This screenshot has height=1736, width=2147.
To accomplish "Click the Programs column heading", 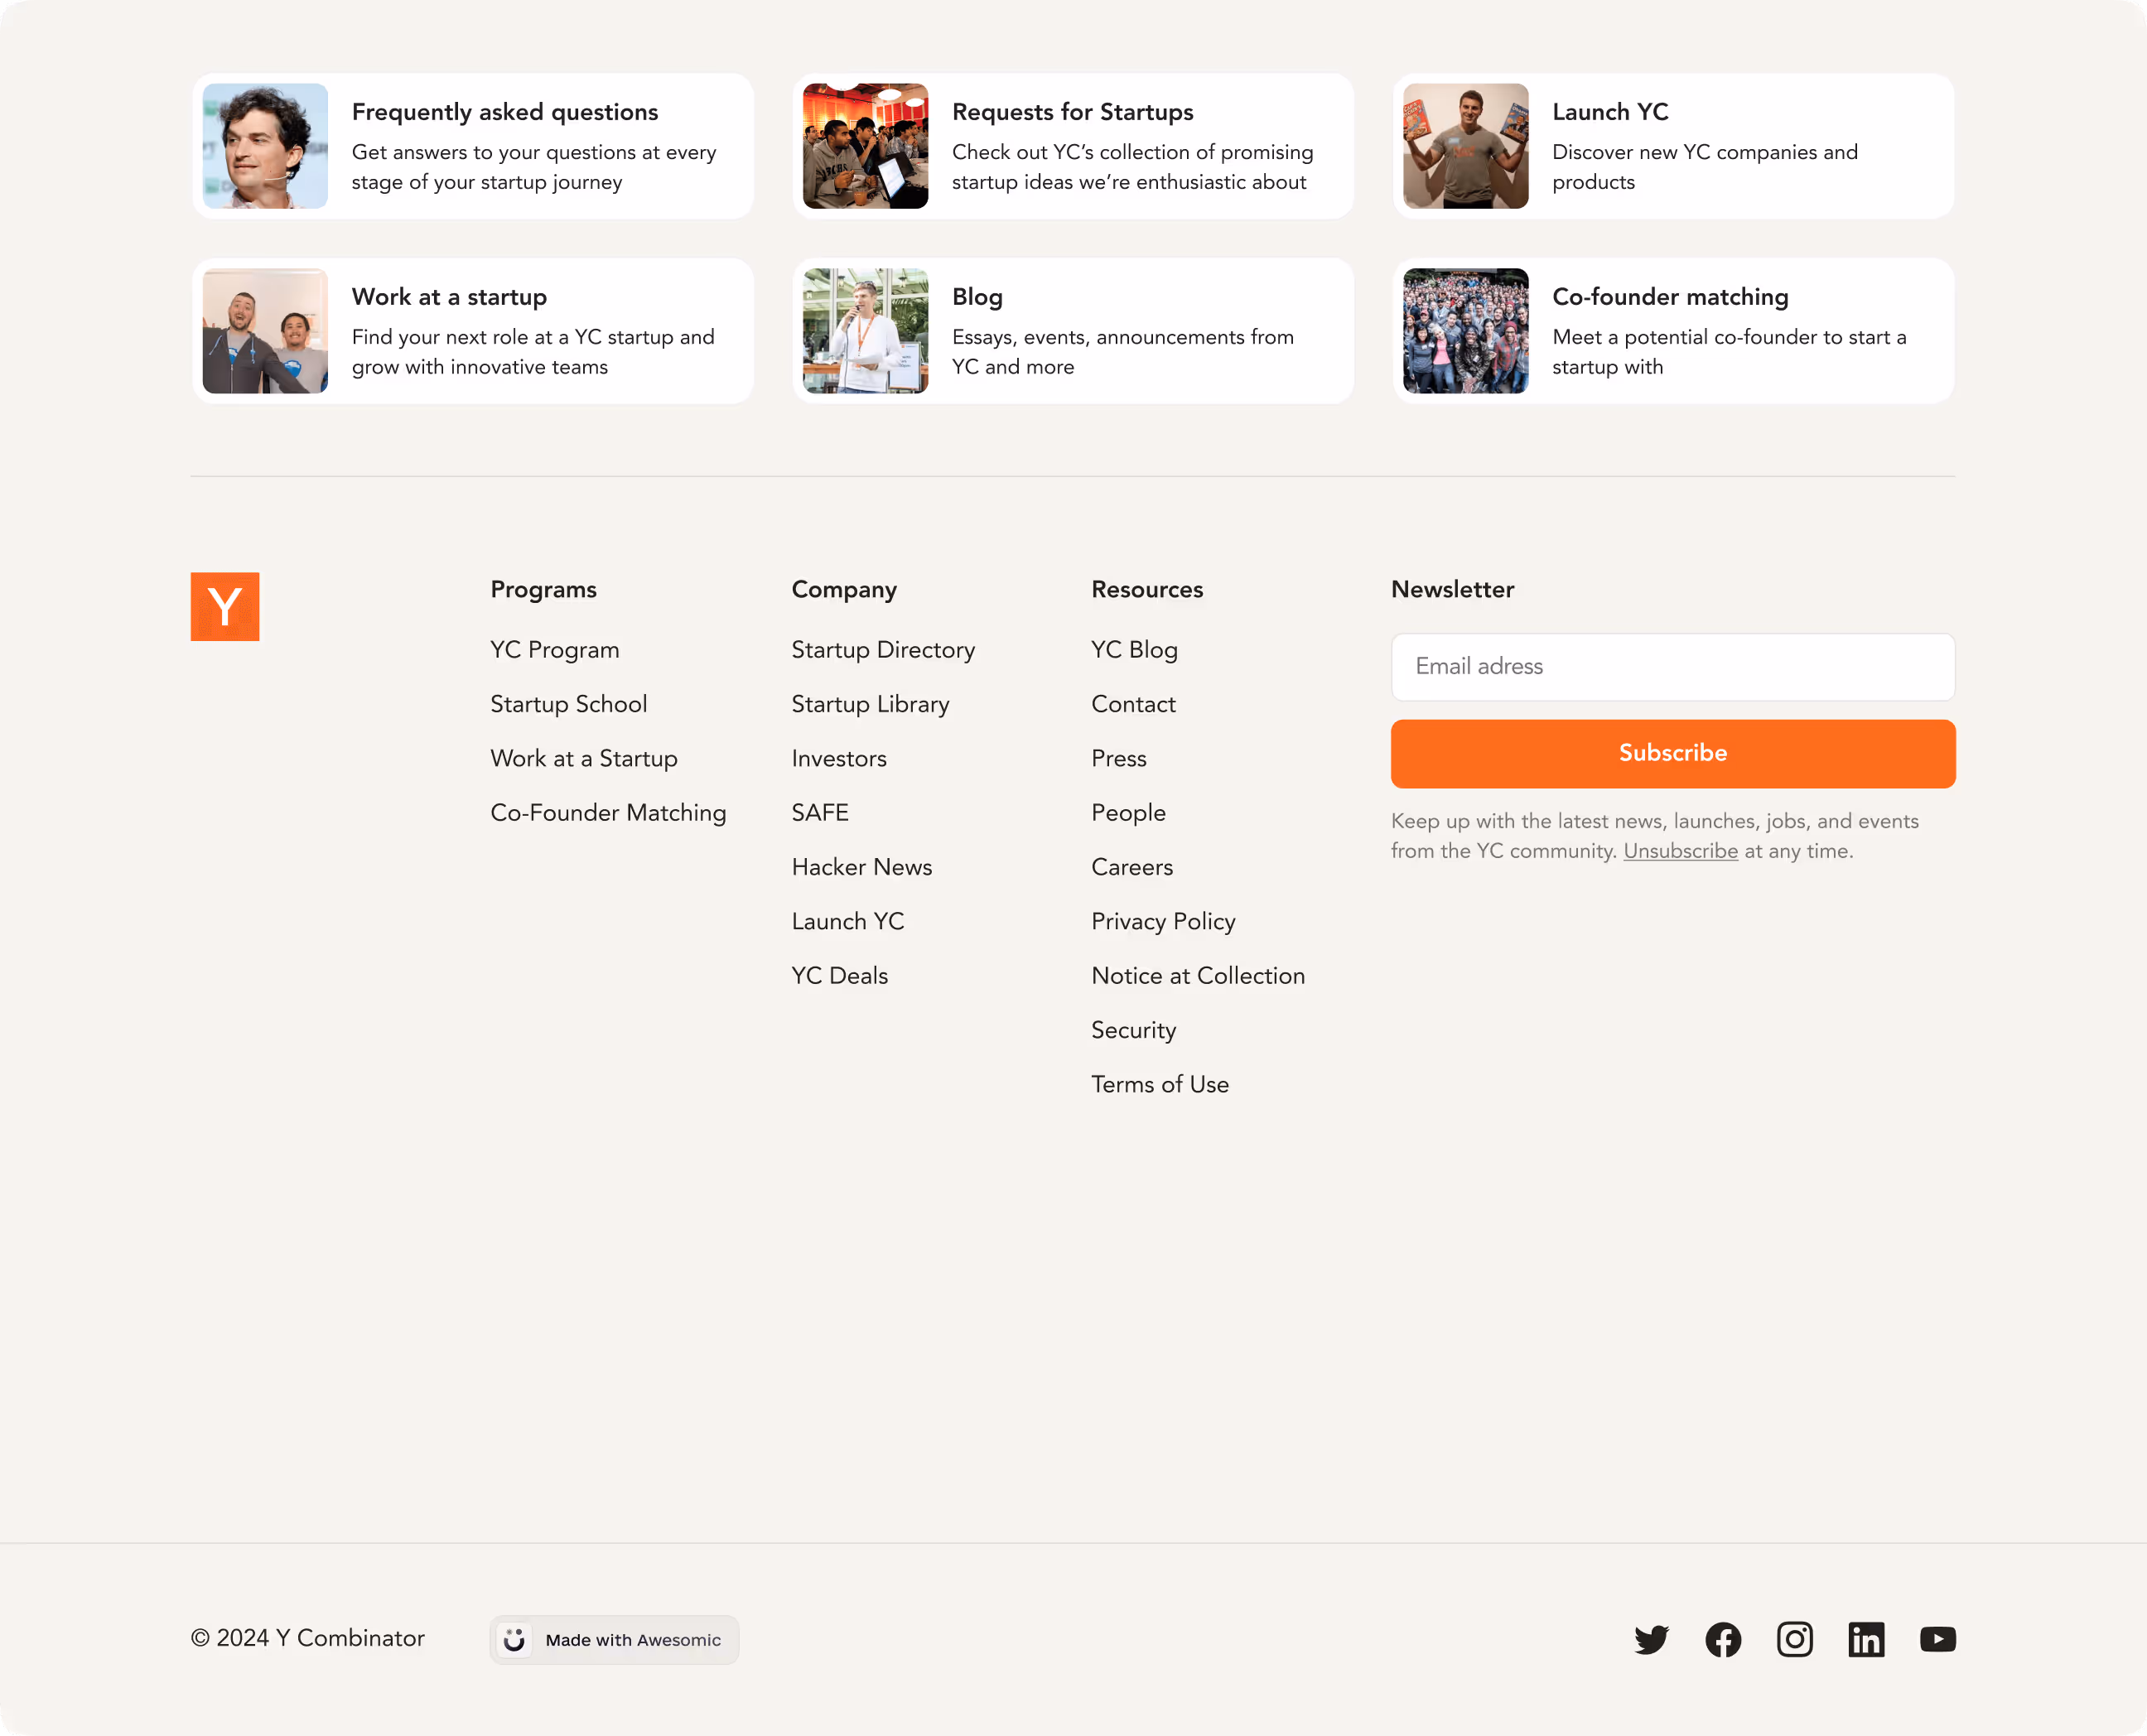I will pos(543,590).
